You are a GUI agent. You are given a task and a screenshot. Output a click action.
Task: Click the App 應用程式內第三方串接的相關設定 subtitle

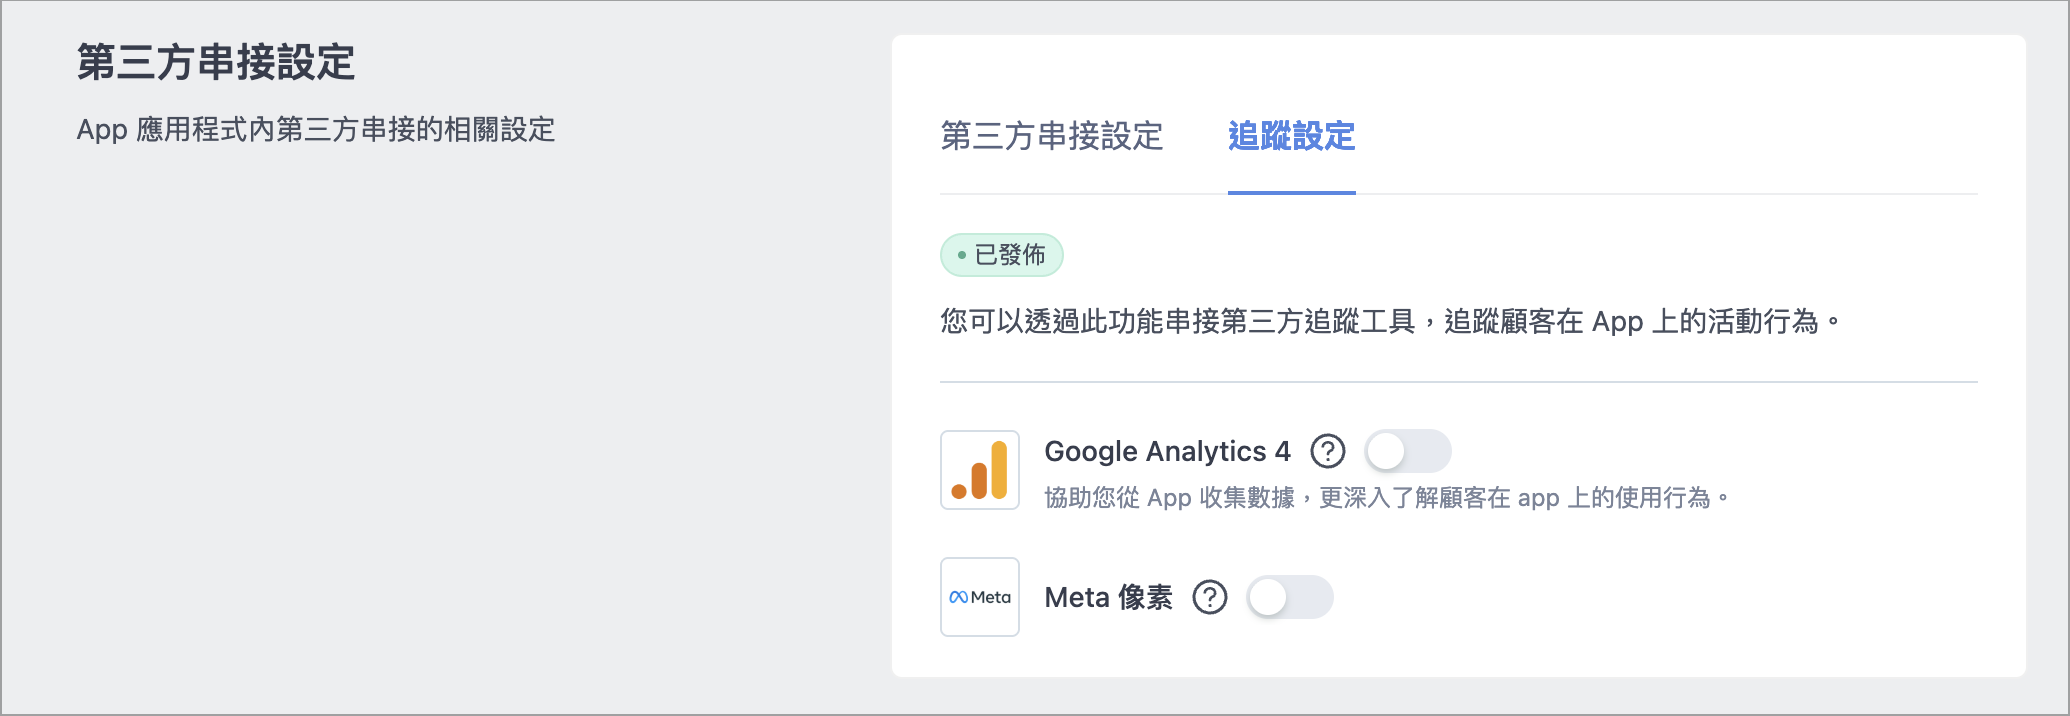(x=316, y=130)
